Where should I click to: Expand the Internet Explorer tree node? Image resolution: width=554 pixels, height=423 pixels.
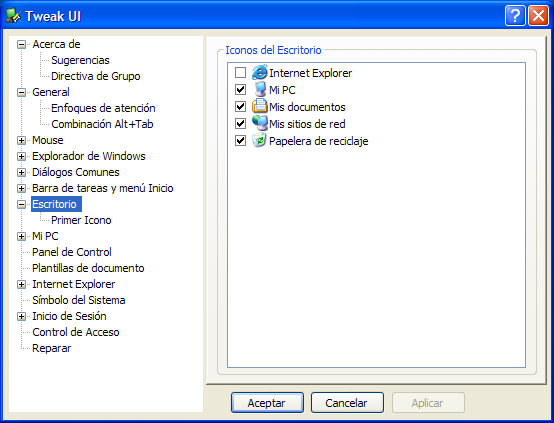click(22, 284)
